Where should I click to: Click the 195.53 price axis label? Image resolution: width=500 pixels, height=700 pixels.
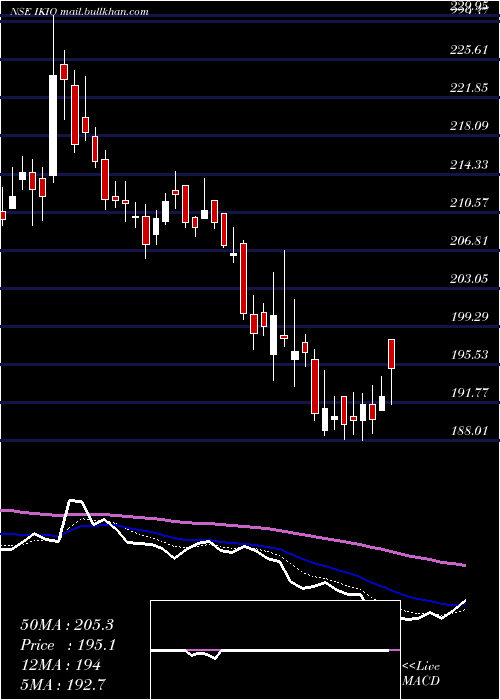[469, 355]
